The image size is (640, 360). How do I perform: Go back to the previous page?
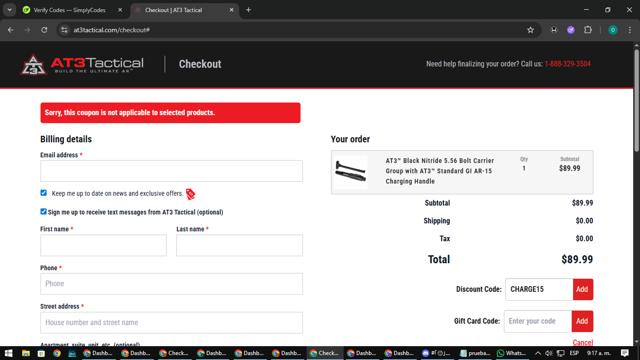click(x=11, y=30)
